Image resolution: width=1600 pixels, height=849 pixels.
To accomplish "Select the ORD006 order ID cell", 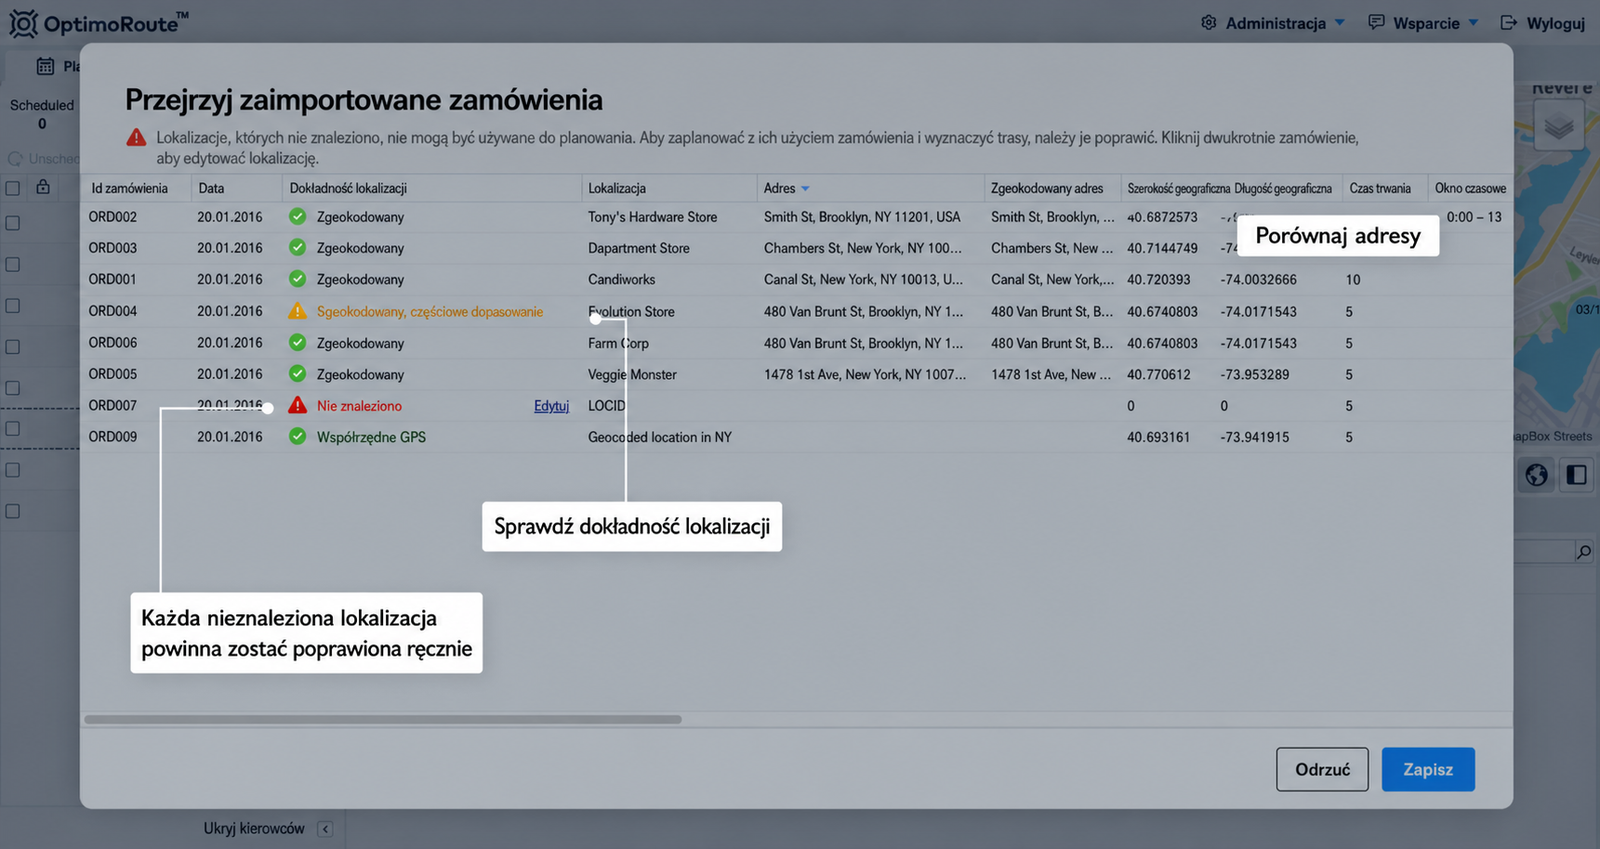I will pyautogui.click(x=113, y=342).
